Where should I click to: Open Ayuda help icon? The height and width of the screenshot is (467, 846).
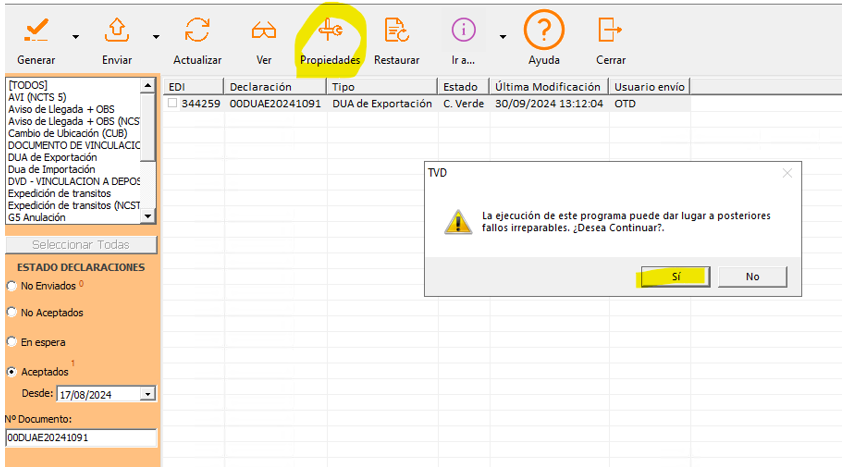click(x=544, y=30)
